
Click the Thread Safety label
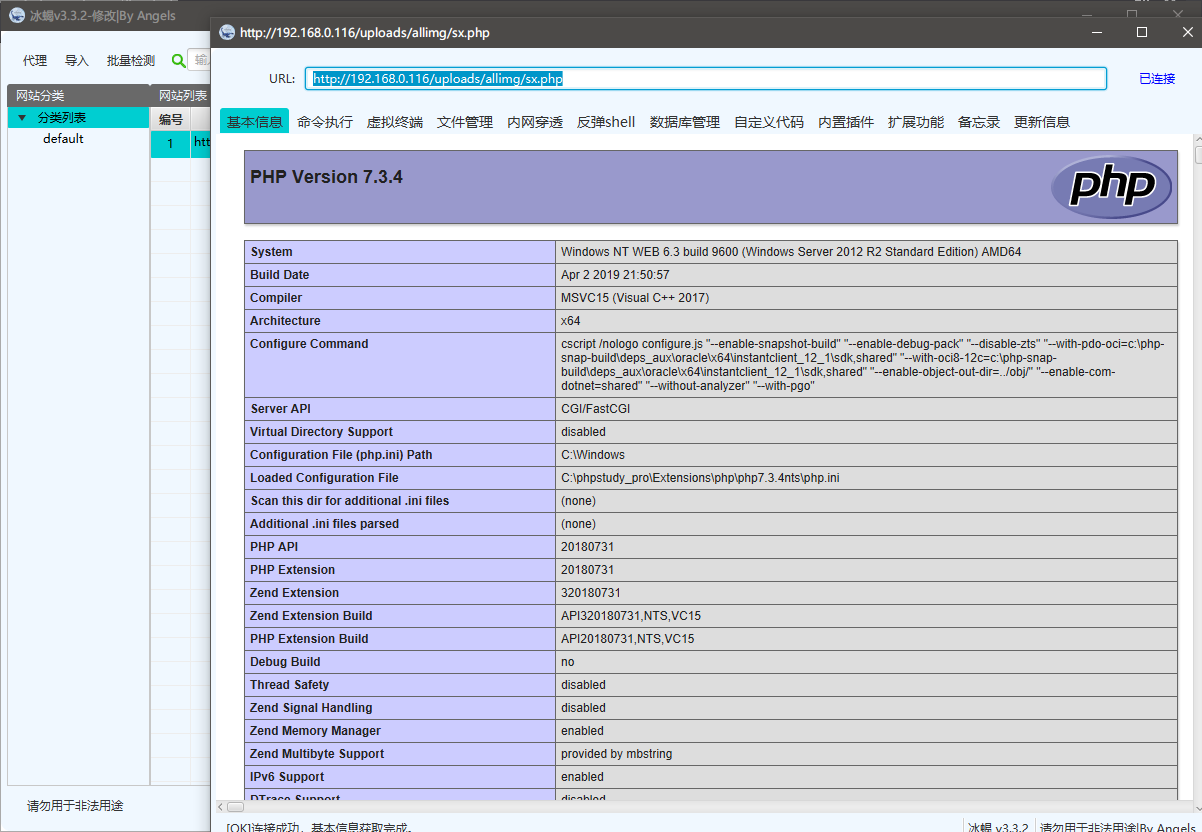[290, 685]
